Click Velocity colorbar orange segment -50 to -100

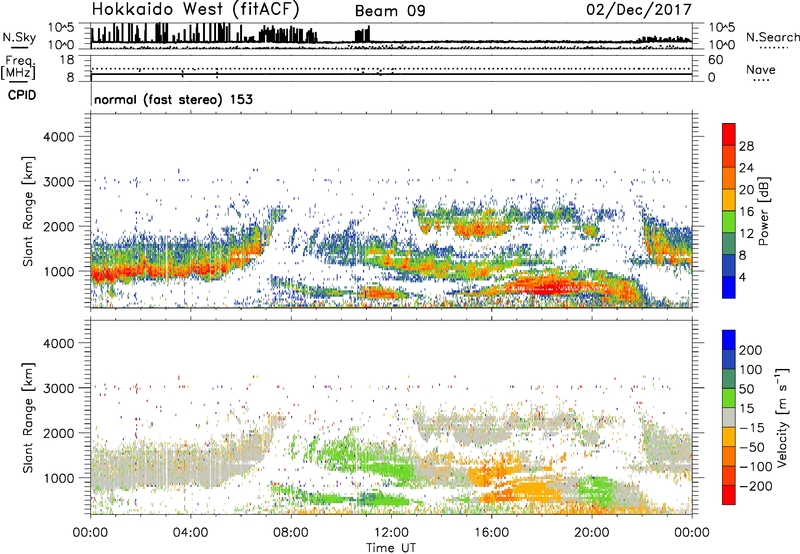coord(729,456)
